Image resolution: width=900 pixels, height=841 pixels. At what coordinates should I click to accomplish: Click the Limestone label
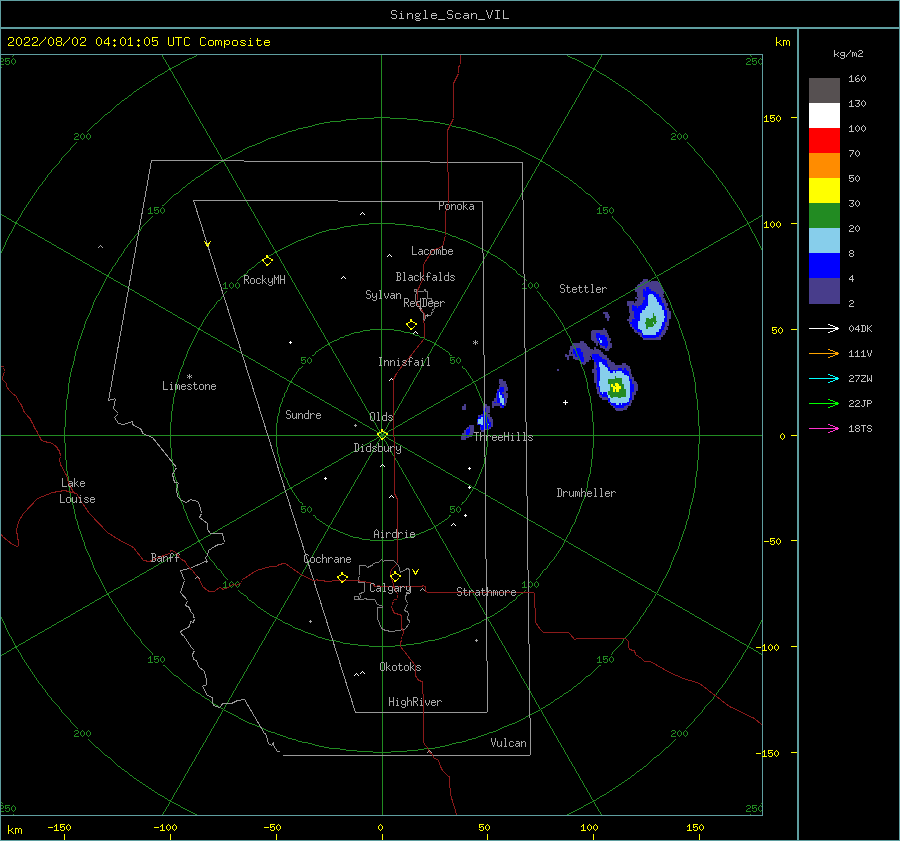pyautogui.click(x=189, y=386)
